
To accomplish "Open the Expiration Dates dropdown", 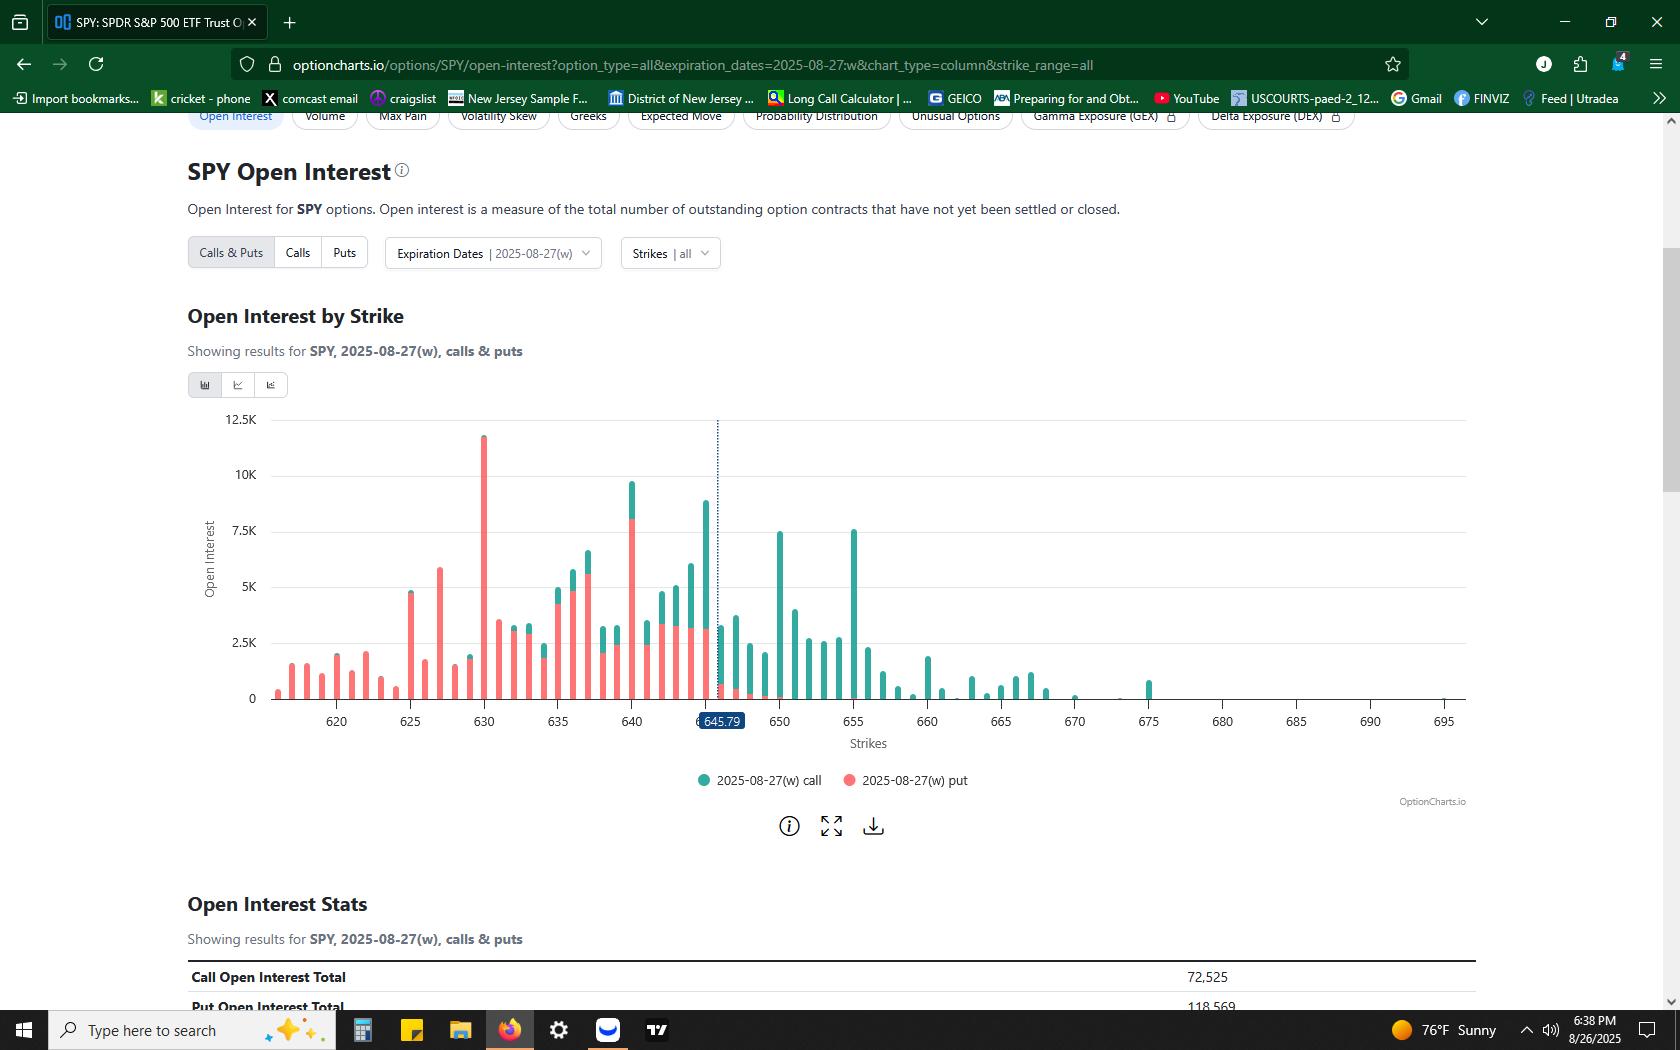I will (493, 253).
